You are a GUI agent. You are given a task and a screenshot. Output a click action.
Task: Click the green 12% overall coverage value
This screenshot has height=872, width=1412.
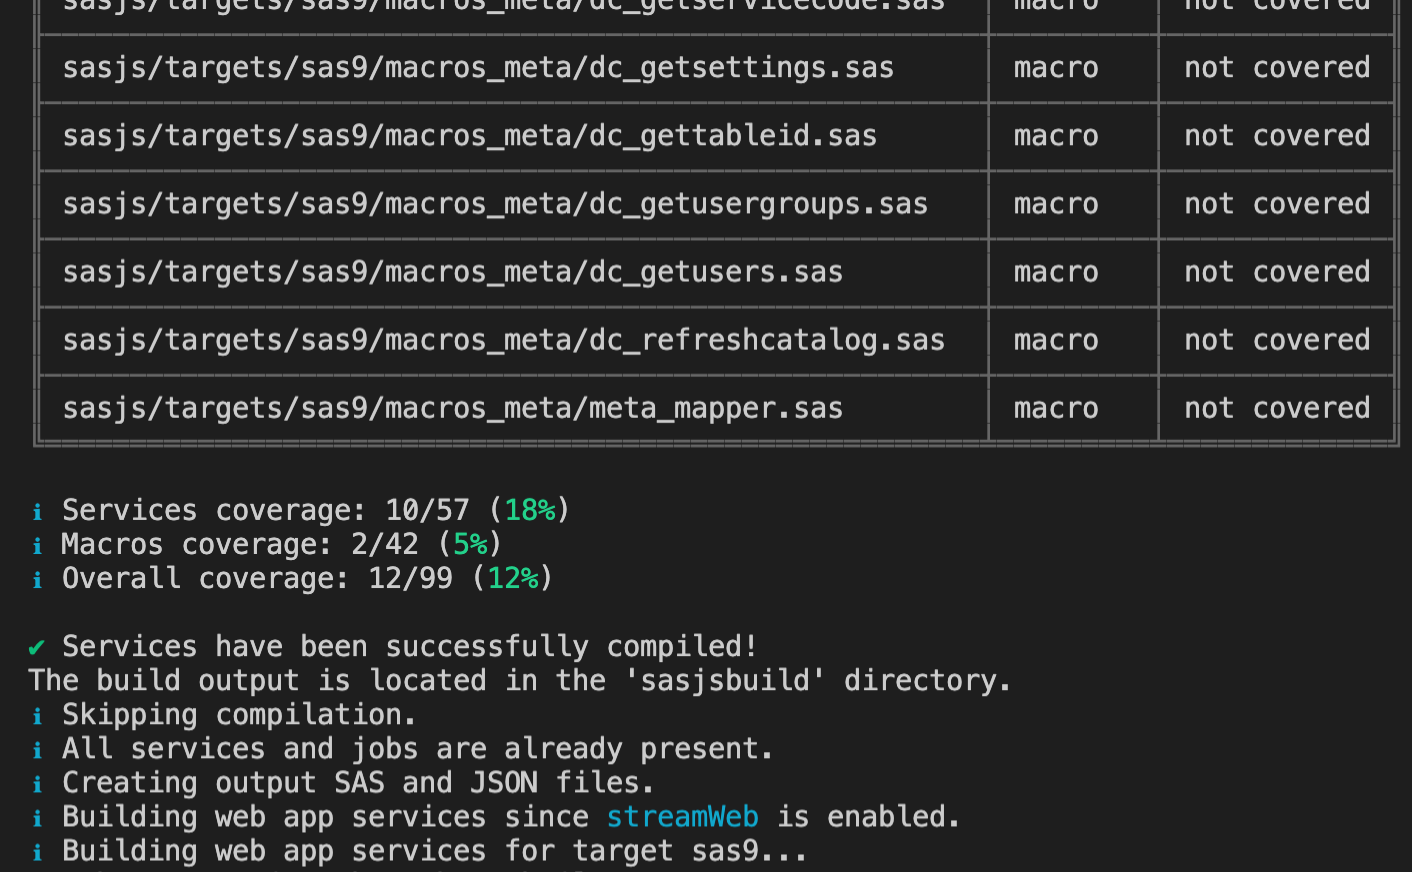(x=512, y=578)
